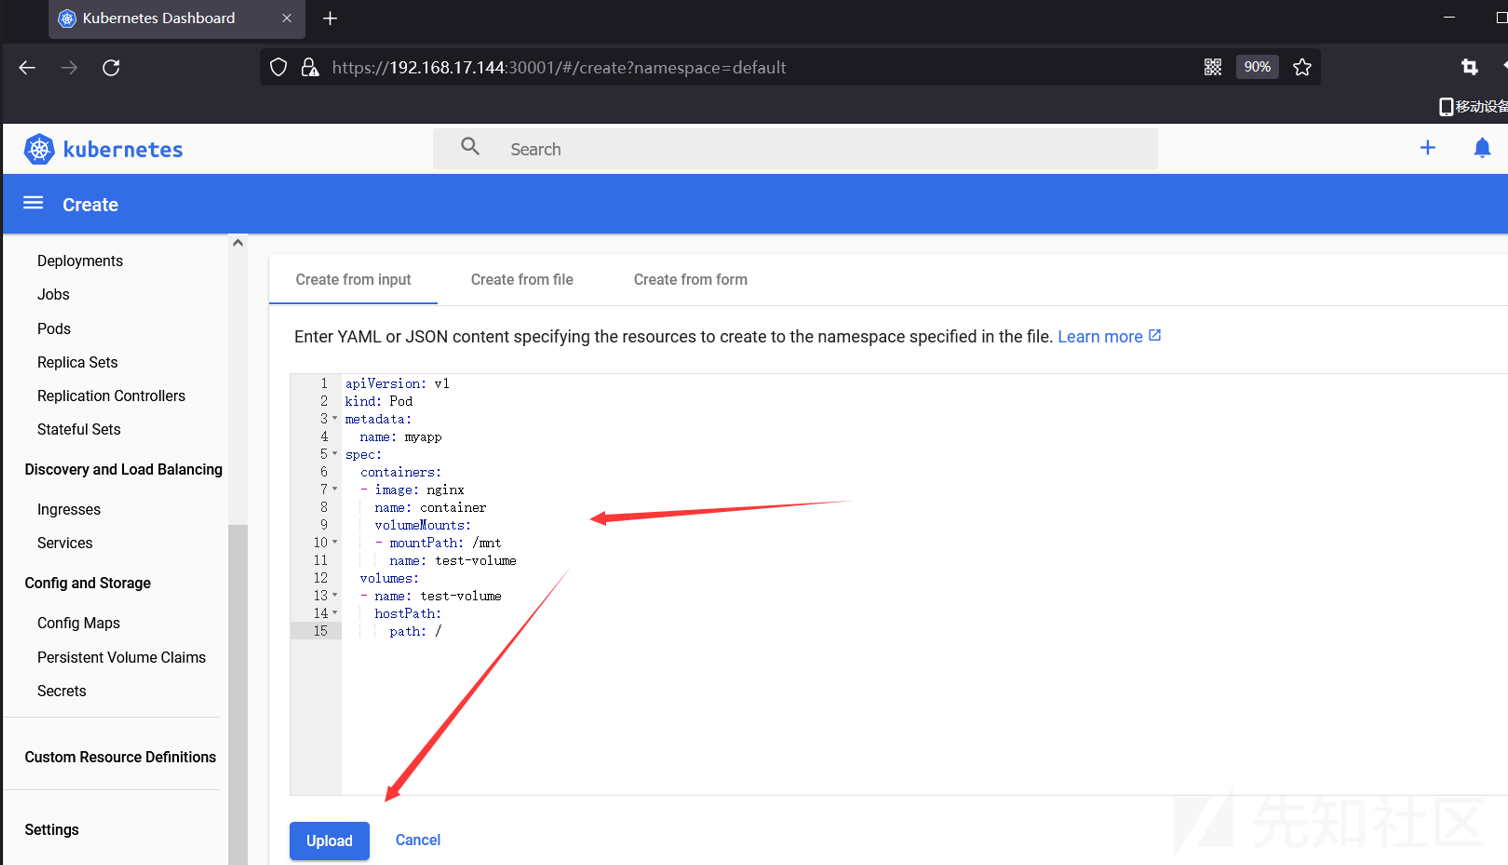Click 'name: myapp' on line 4
This screenshot has width=1508, height=865.
[401, 437]
